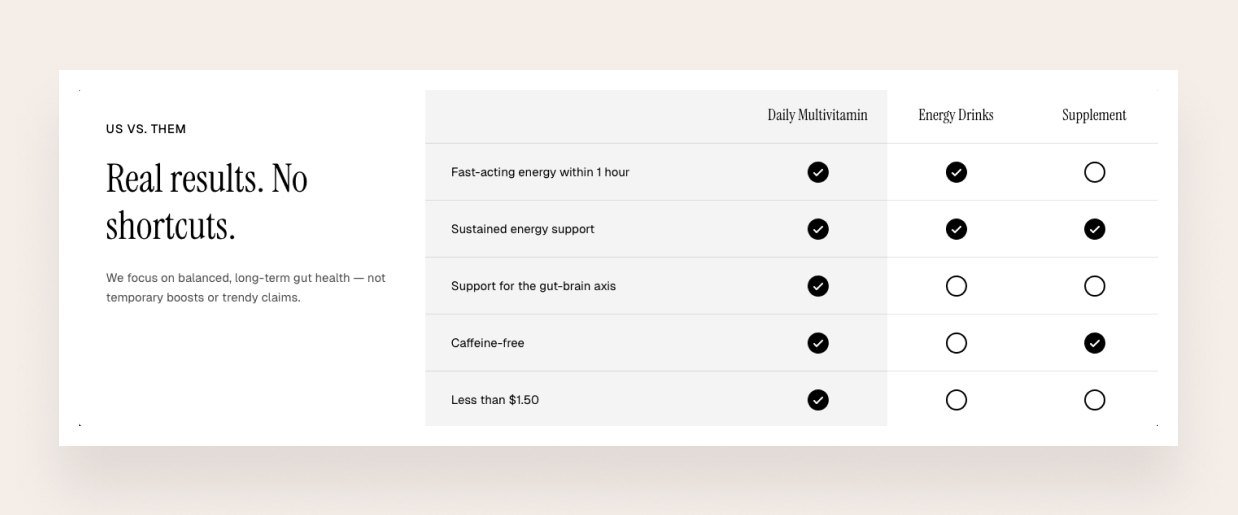The width and height of the screenshot is (1238, 515).
Task: Select the Energy Drinks column header
Action: click(x=956, y=115)
